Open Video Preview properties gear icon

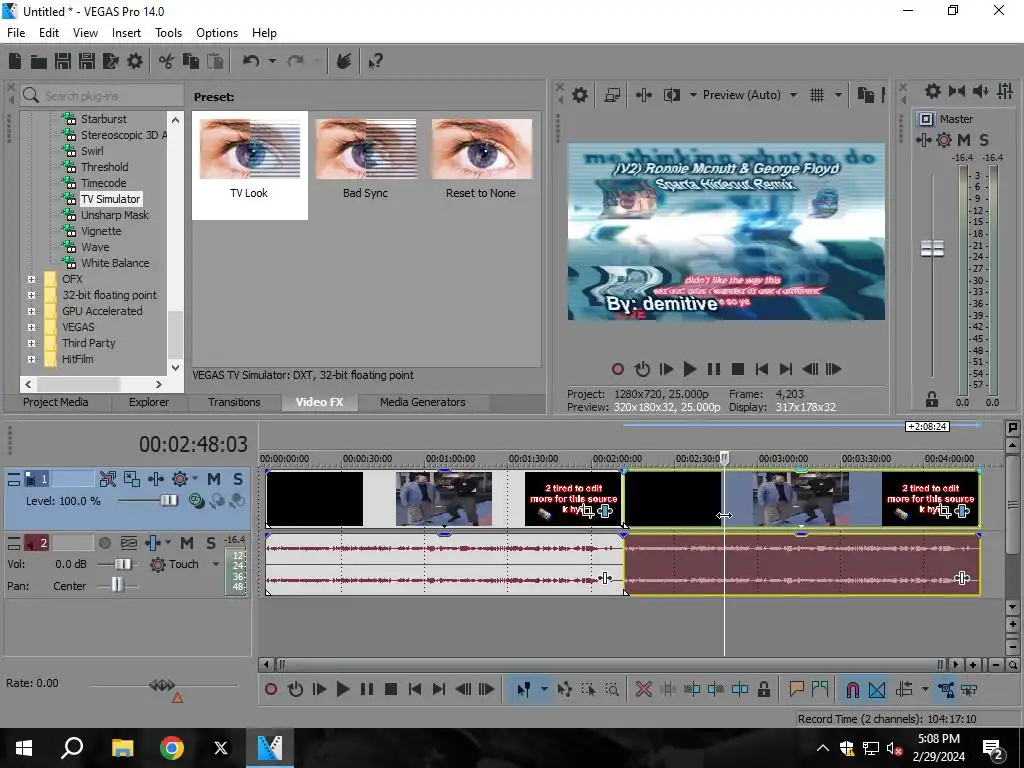pos(580,95)
